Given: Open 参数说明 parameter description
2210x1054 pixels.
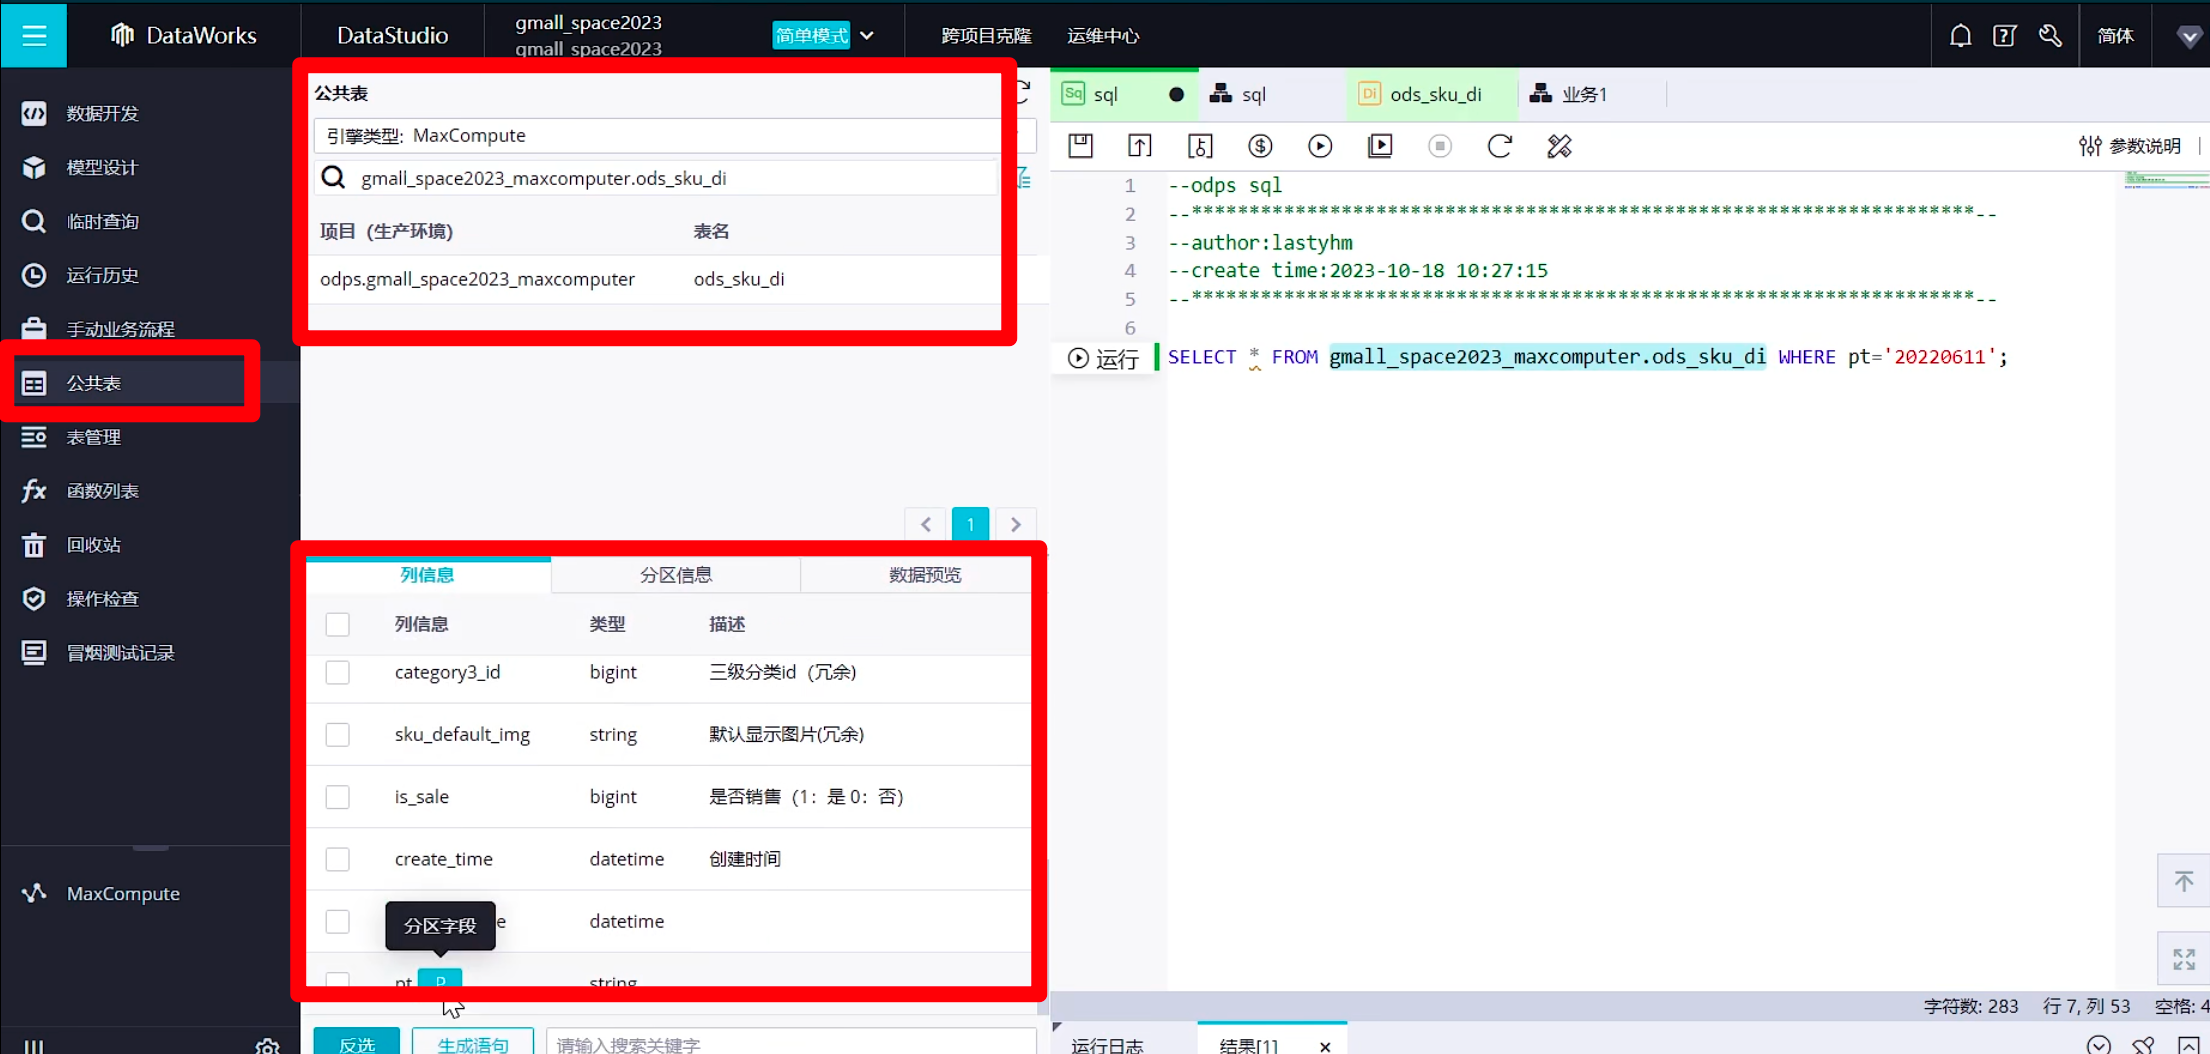Looking at the screenshot, I should click(x=2130, y=146).
